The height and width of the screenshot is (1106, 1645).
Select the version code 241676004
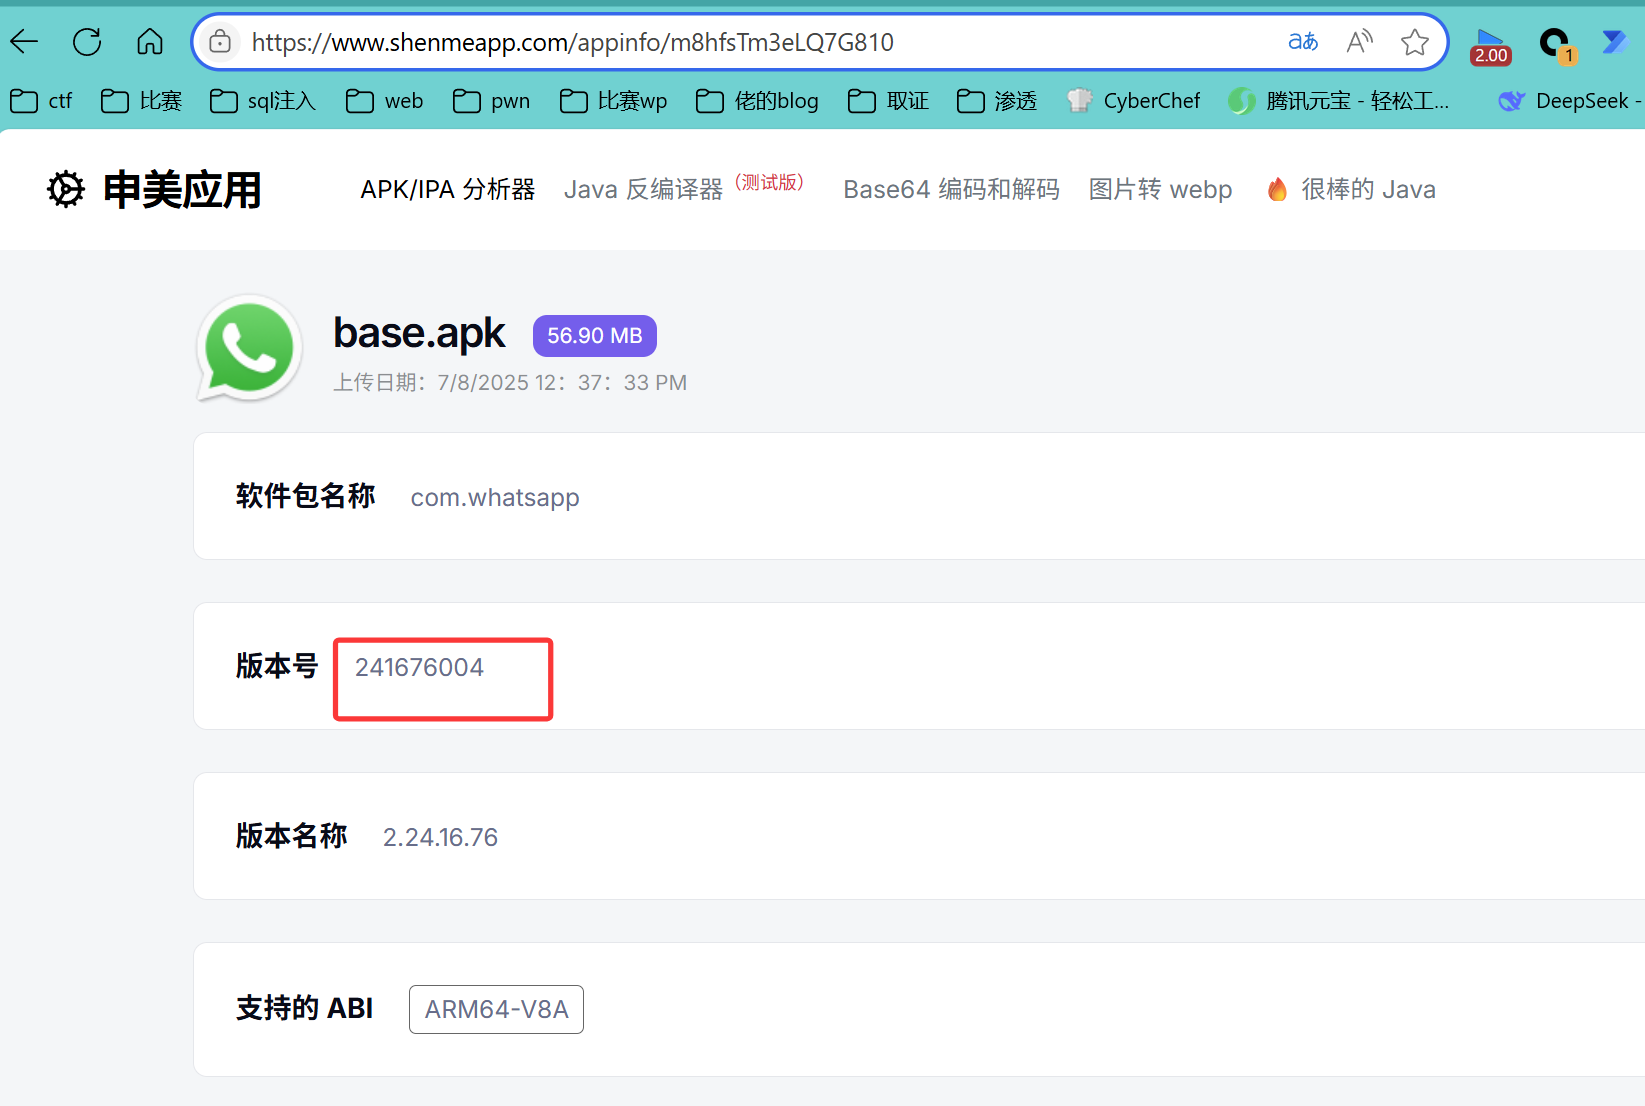[419, 667]
